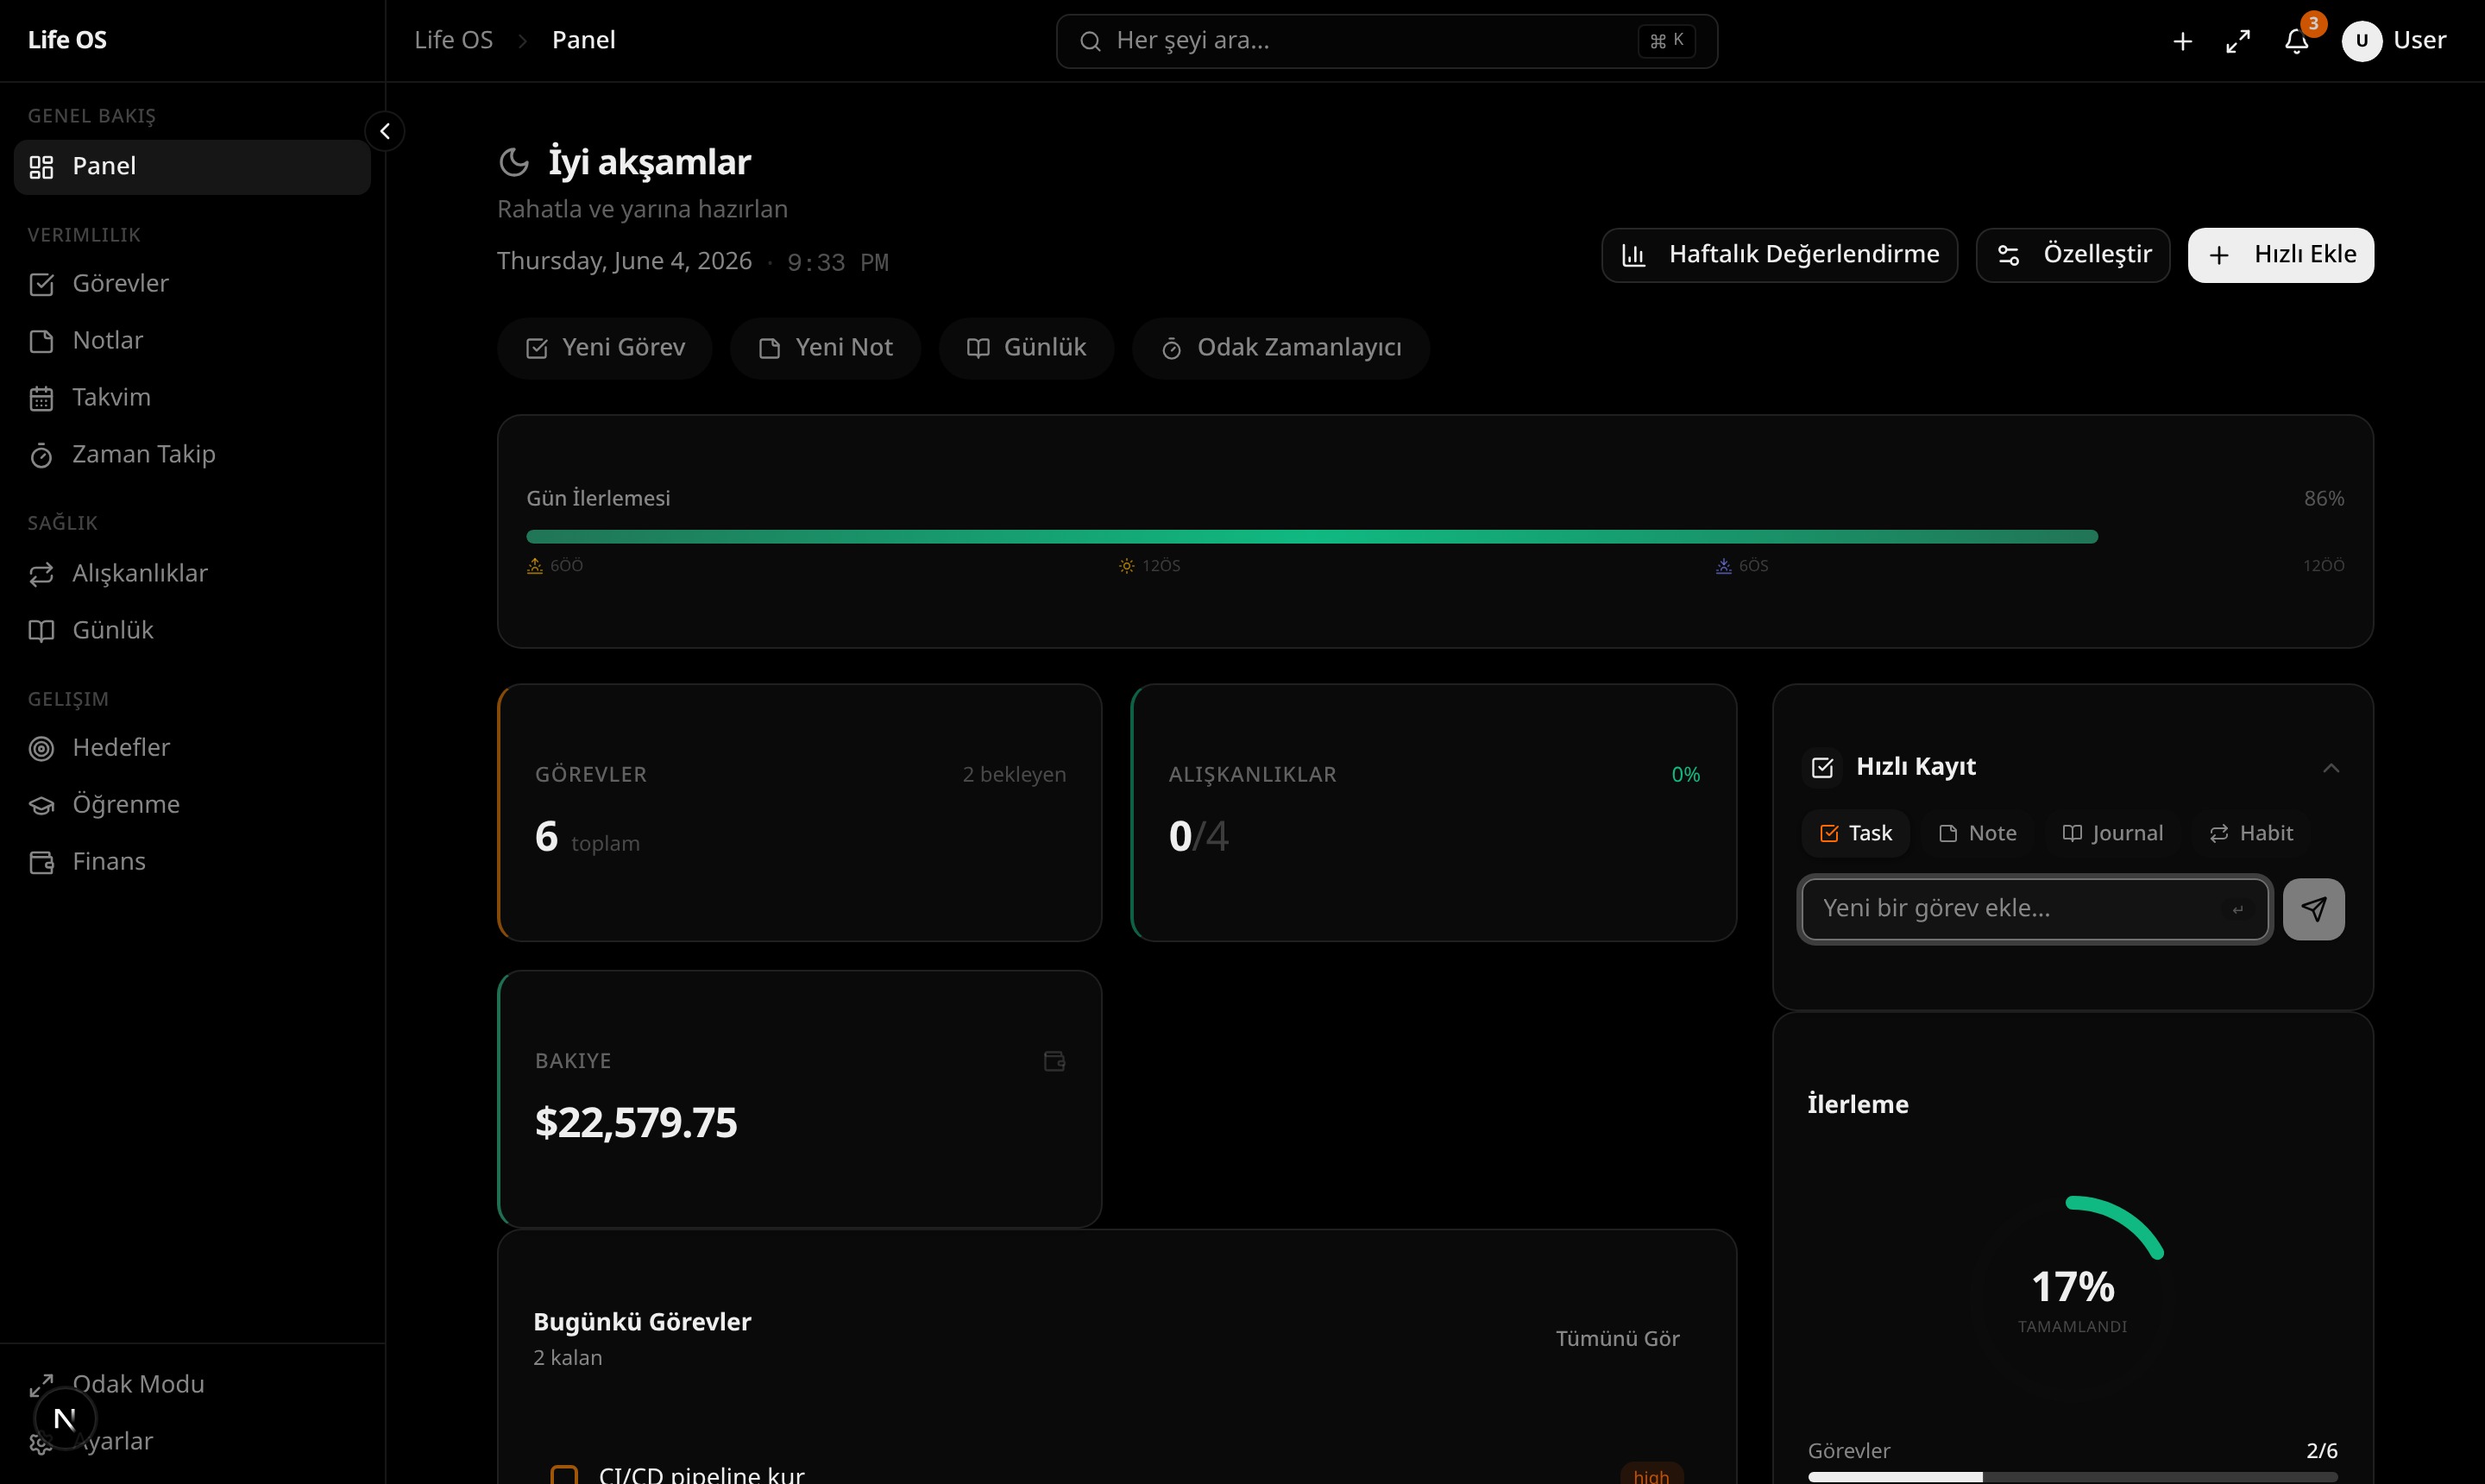The height and width of the screenshot is (1484, 2485).
Task: Open Zaman Takip page
Action: 192,455
